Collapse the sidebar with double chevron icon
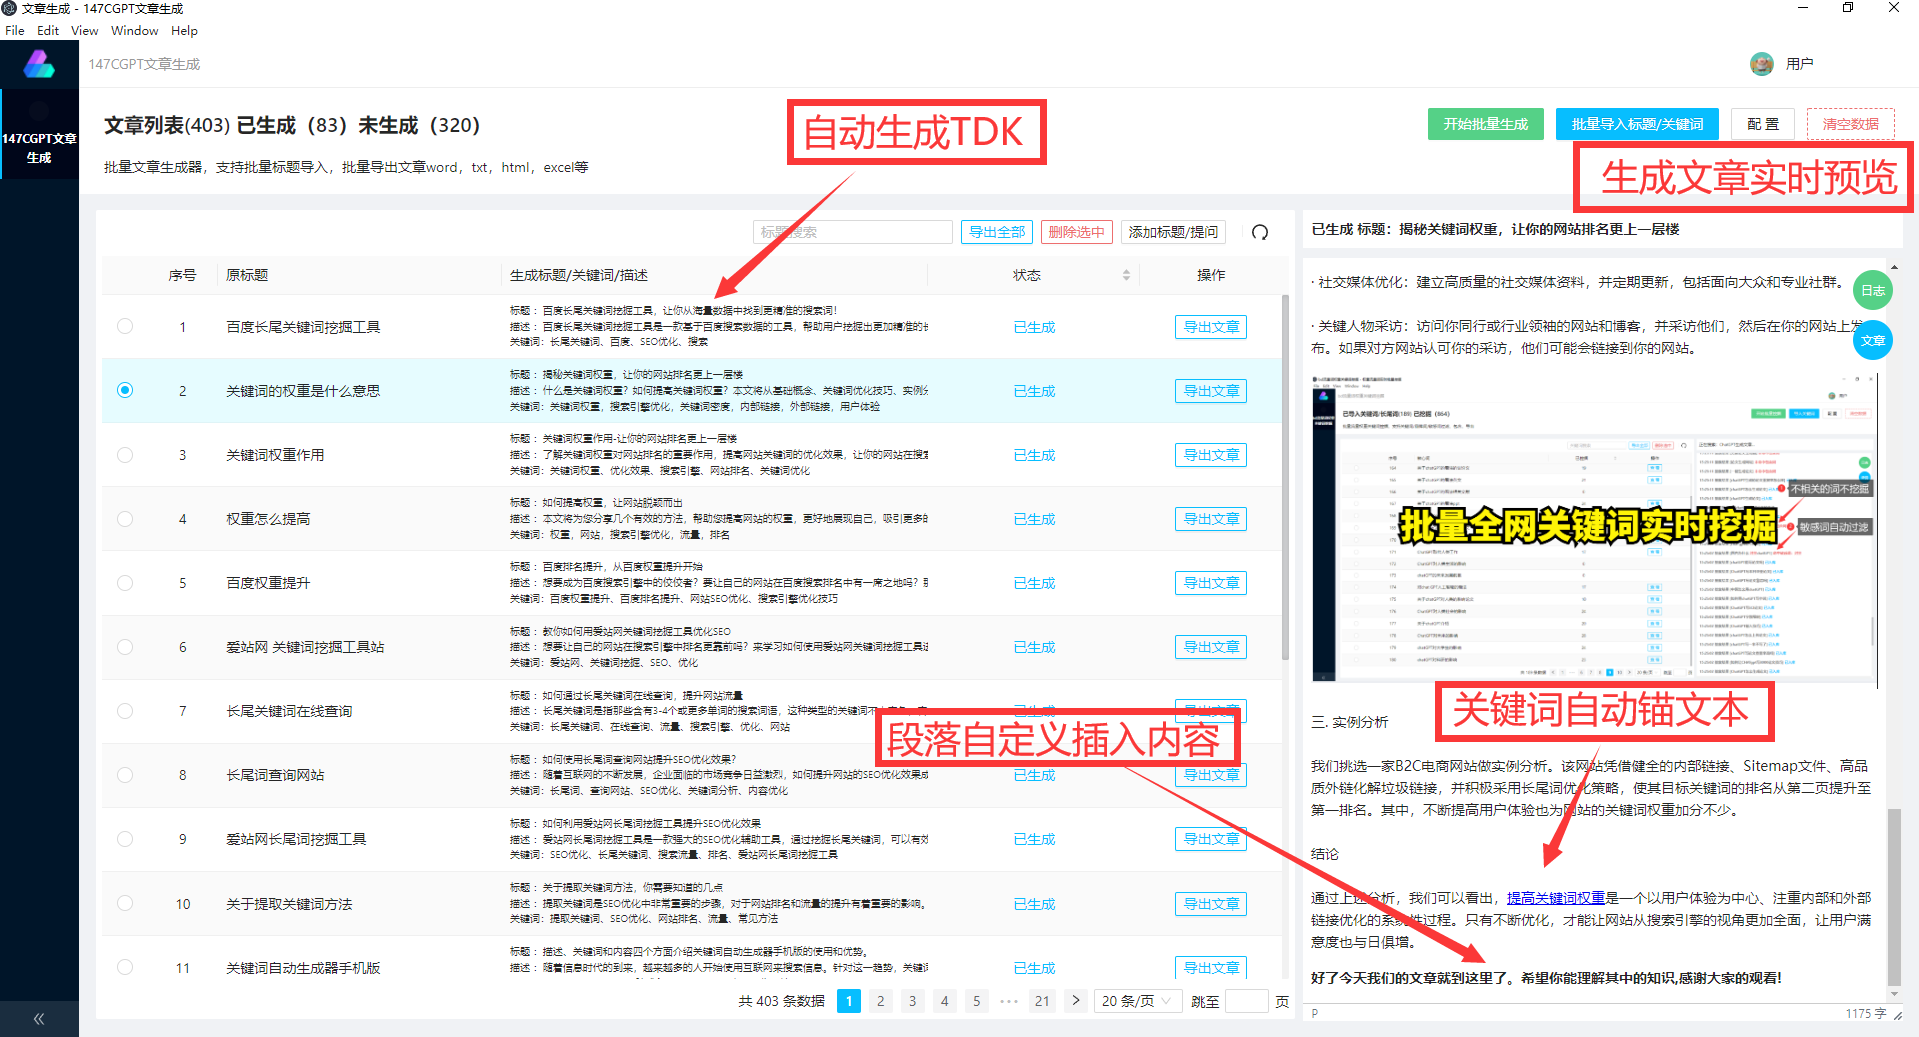The image size is (1919, 1037). [x=39, y=1019]
